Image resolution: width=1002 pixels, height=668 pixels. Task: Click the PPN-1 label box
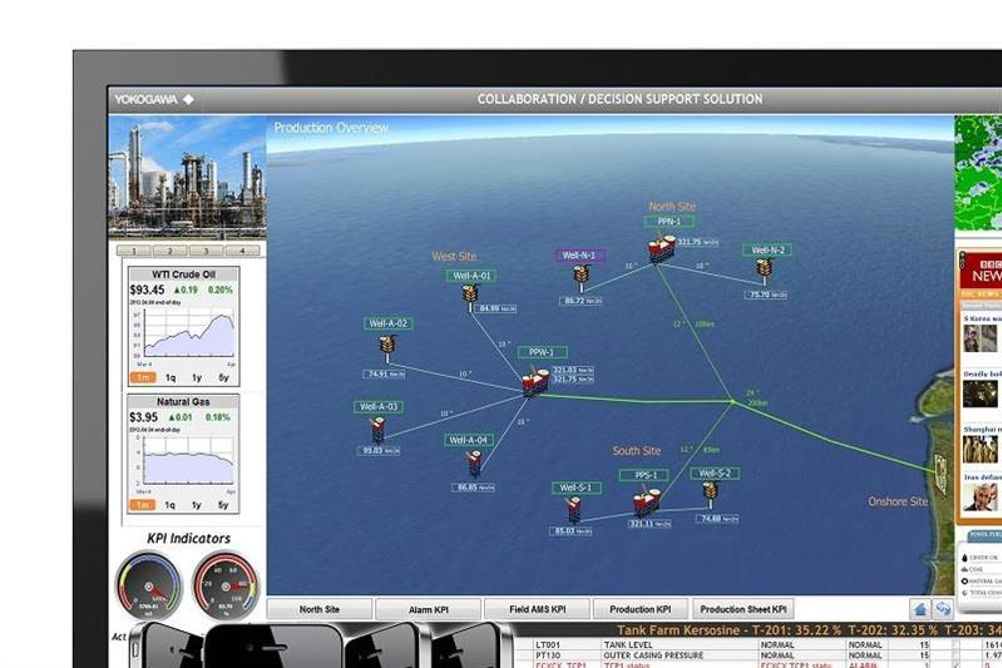point(669,222)
